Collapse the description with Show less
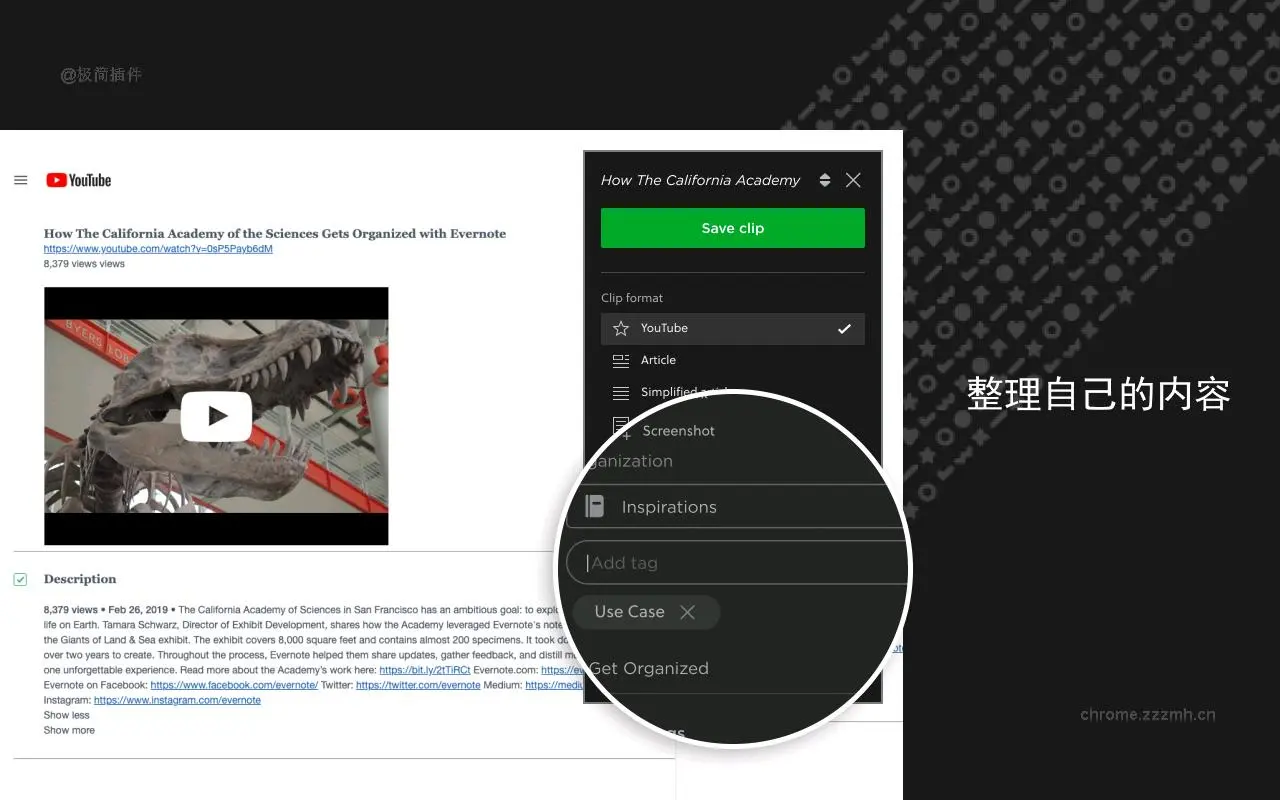 pyautogui.click(x=64, y=715)
